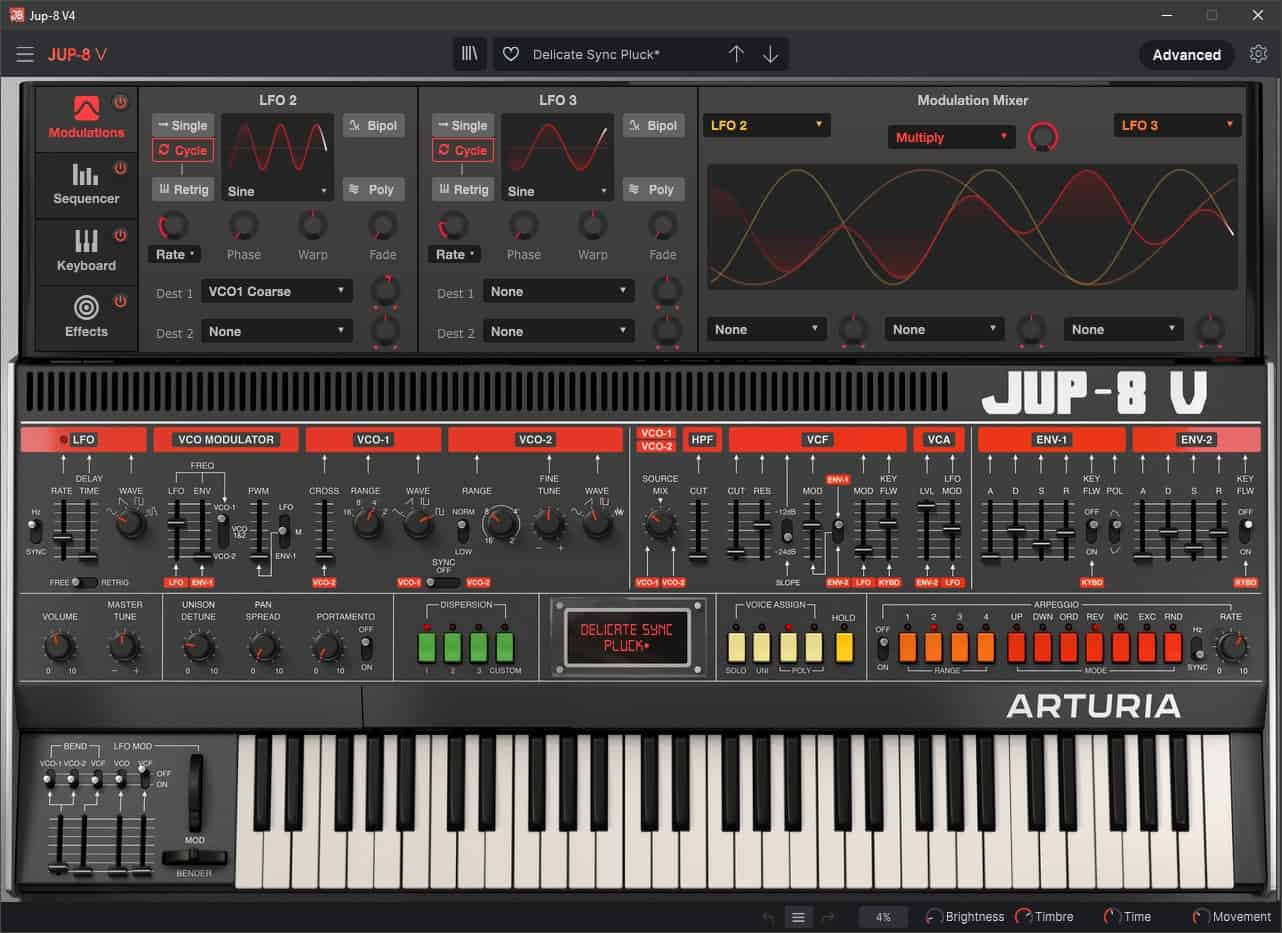Favorite the Delicate Sync Pluck preset

[x=511, y=54]
